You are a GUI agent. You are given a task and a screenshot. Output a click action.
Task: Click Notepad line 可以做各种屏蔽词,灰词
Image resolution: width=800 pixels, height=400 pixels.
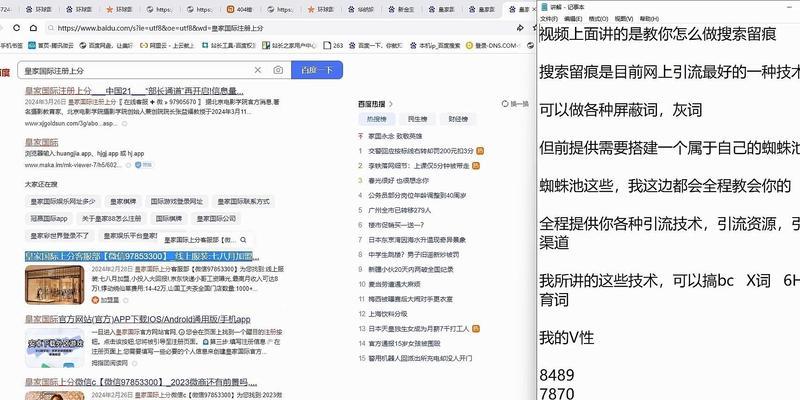[x=621, y=110]
